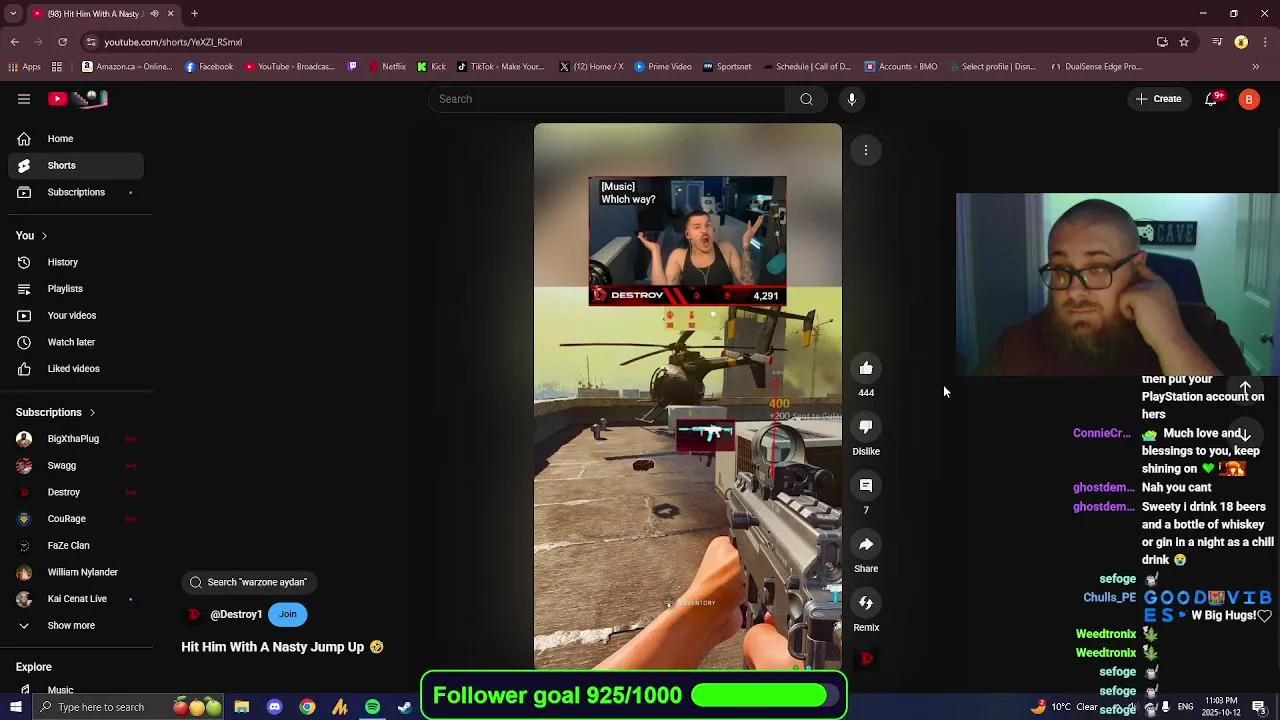
Task: Expand the You section chevron
Action: (x=44, y=236)
